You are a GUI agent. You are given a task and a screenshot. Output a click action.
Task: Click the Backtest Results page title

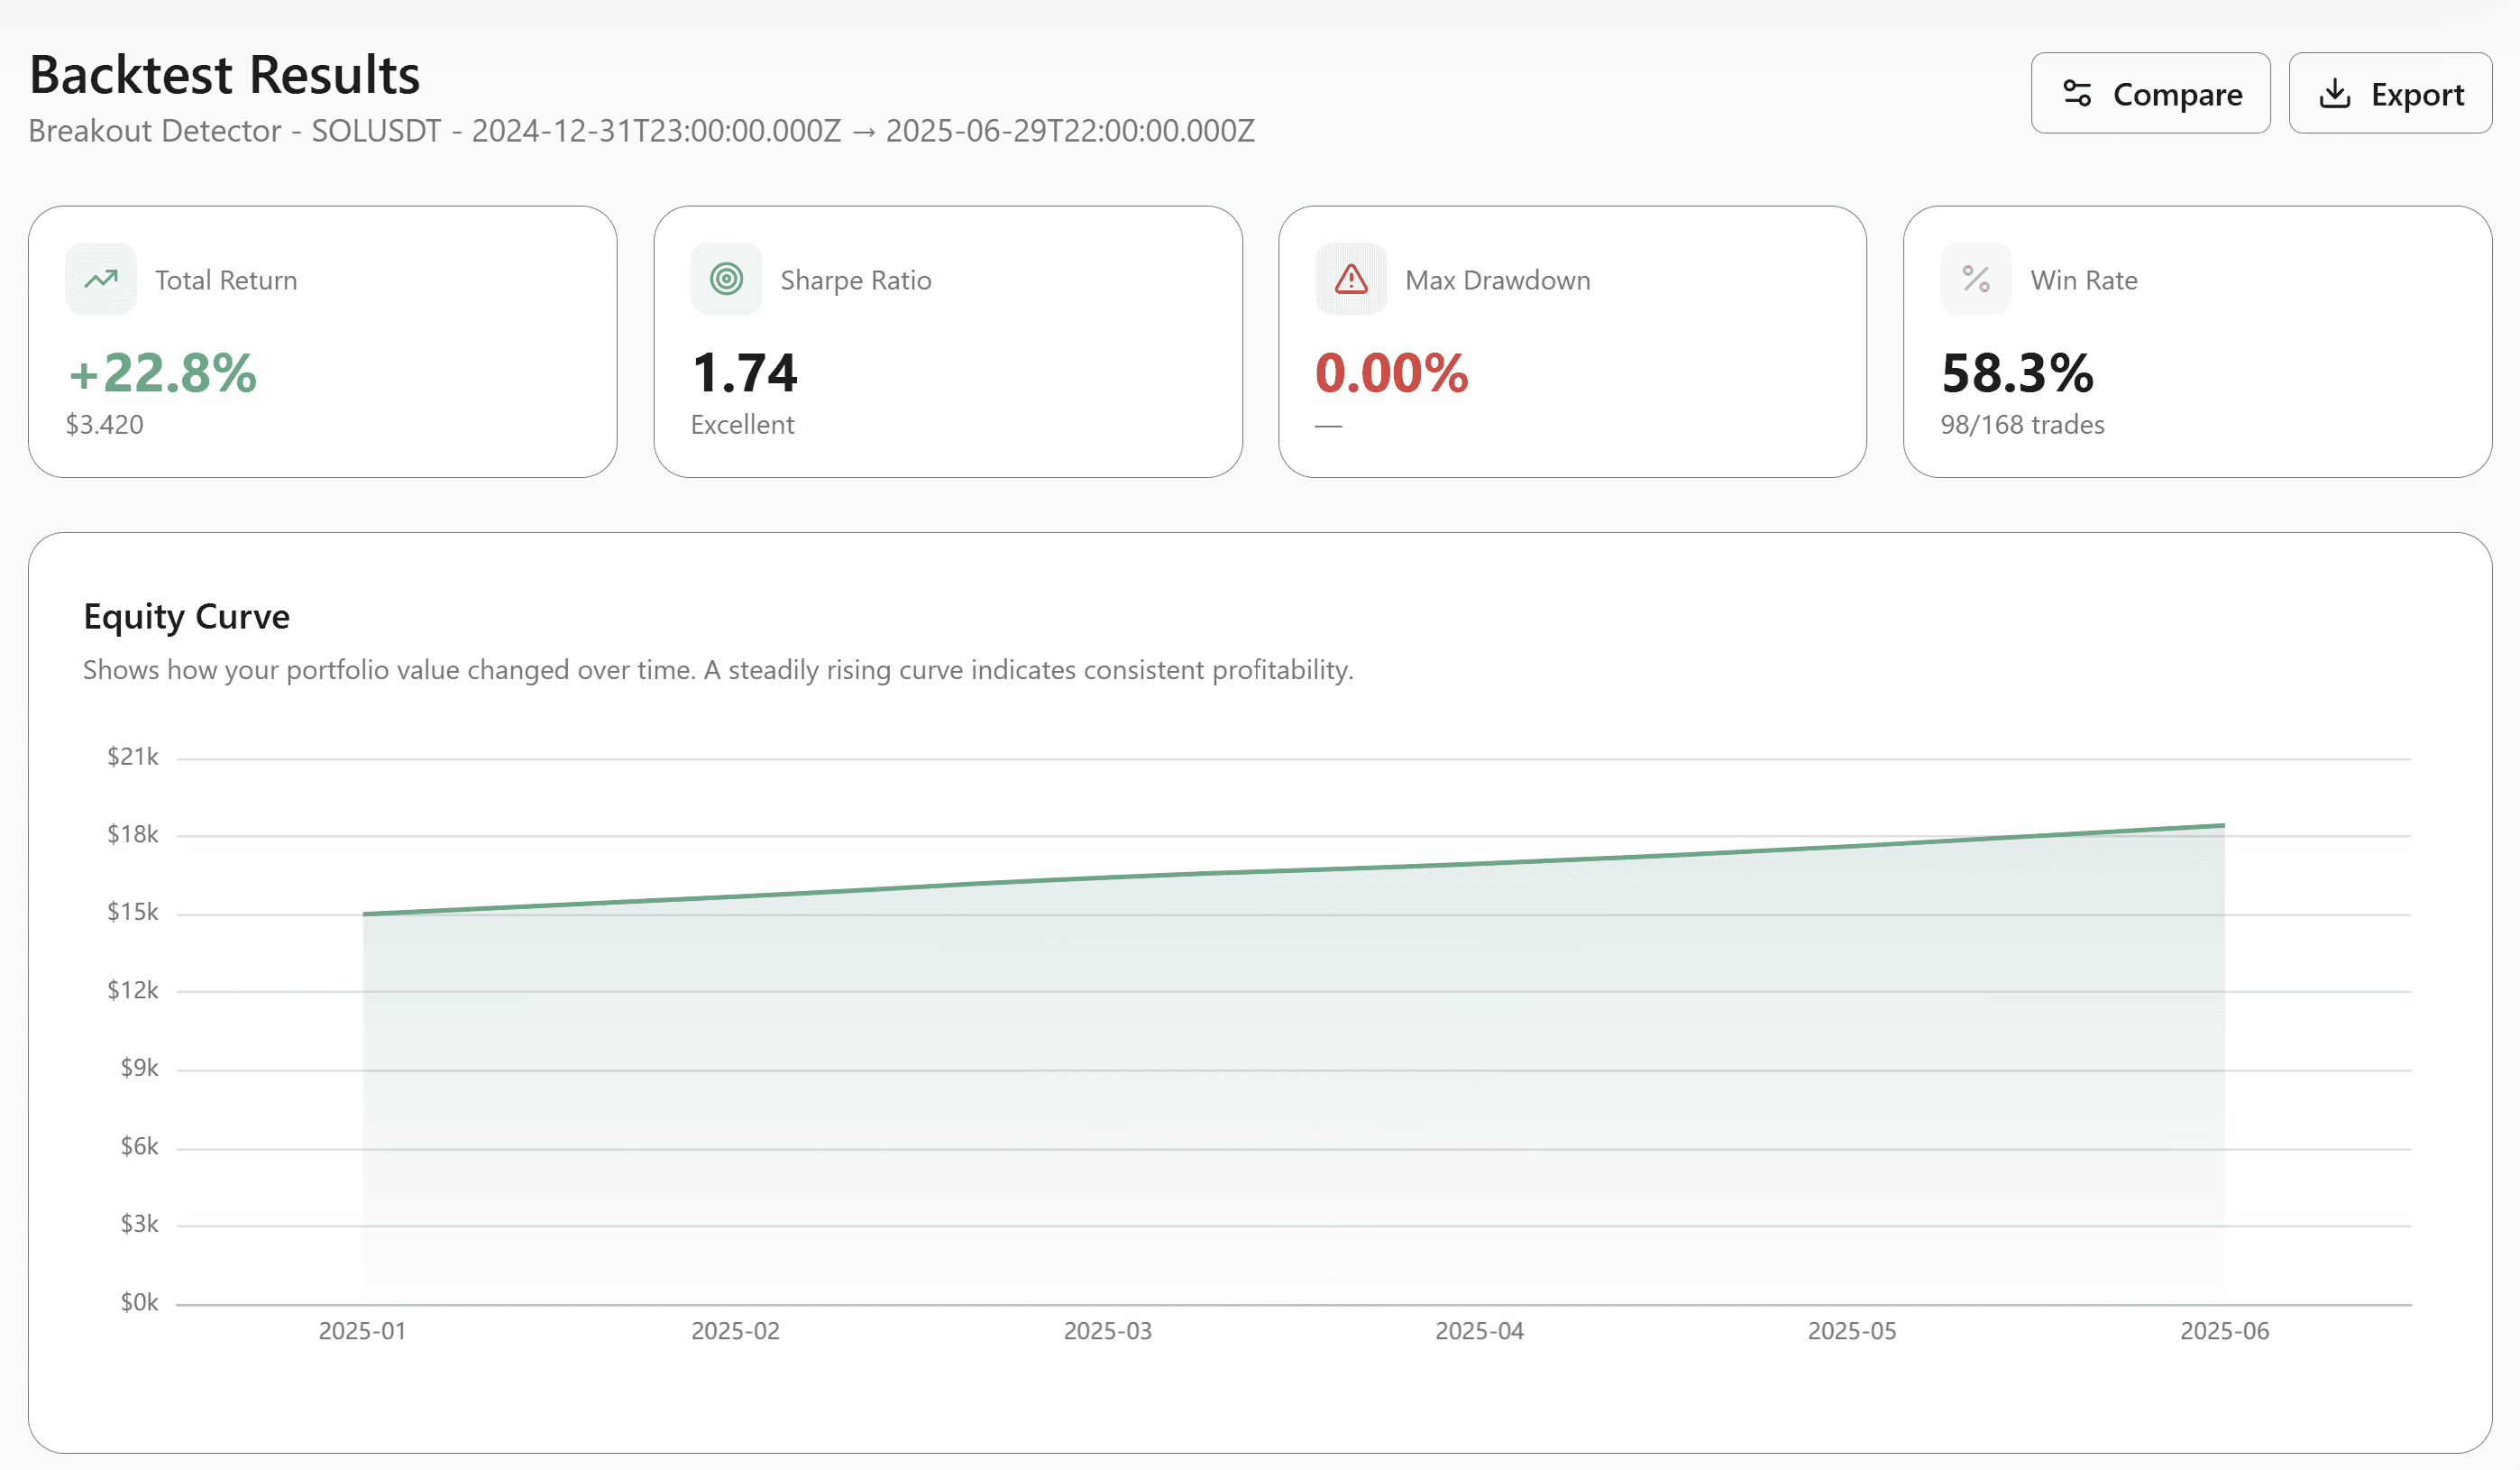click(225, 75)
